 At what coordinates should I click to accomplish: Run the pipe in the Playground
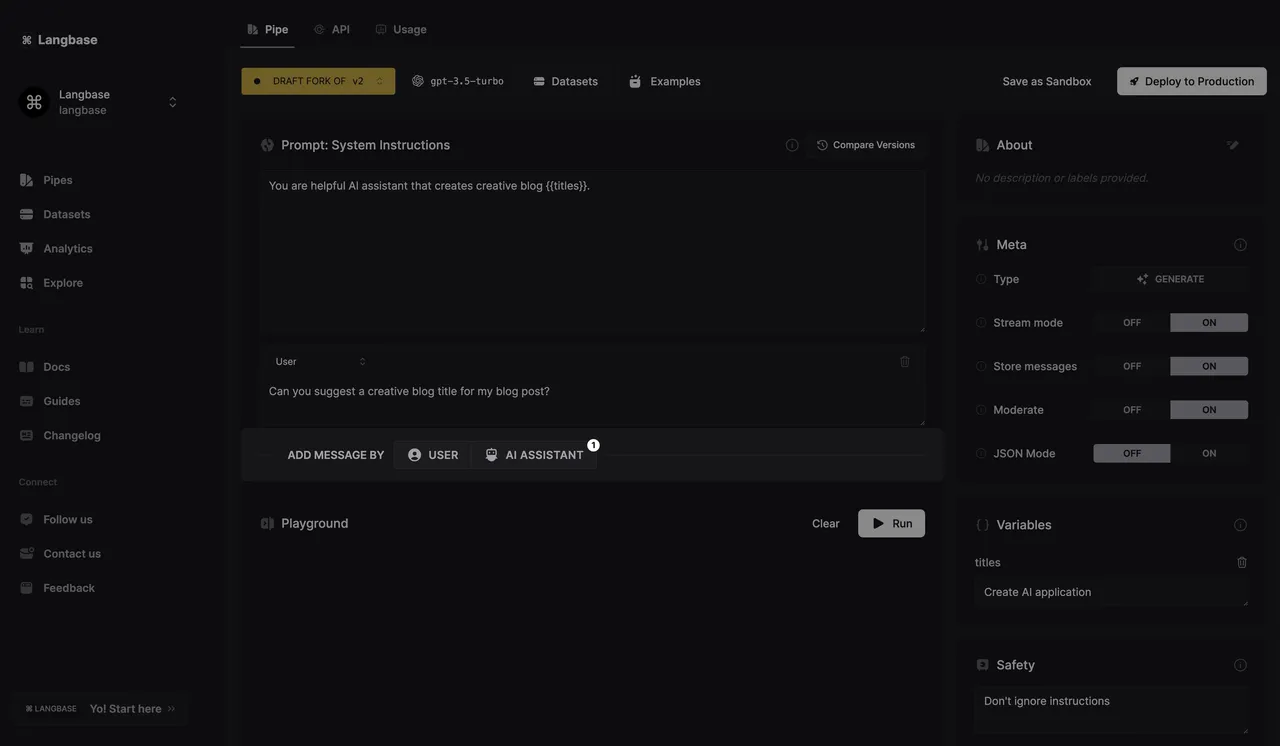pyautogui.click(x=892, y=523)
